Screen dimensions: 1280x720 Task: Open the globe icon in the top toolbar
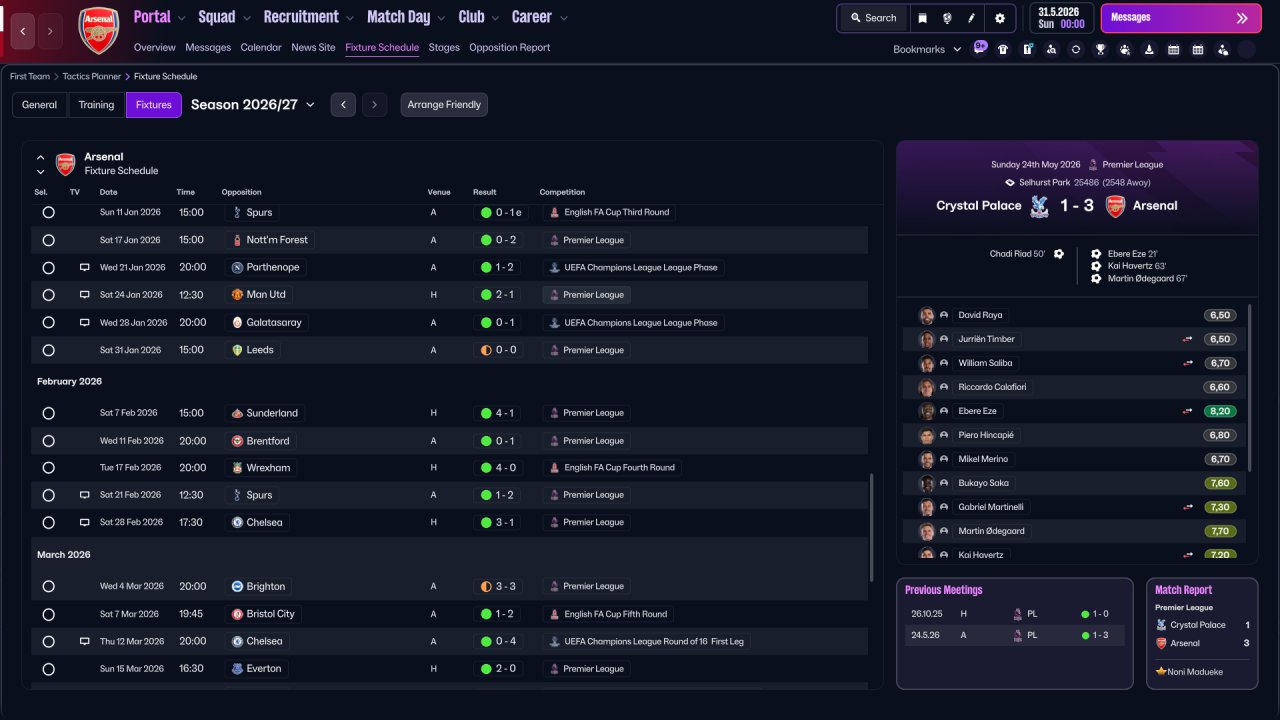(x=946, y=18)
